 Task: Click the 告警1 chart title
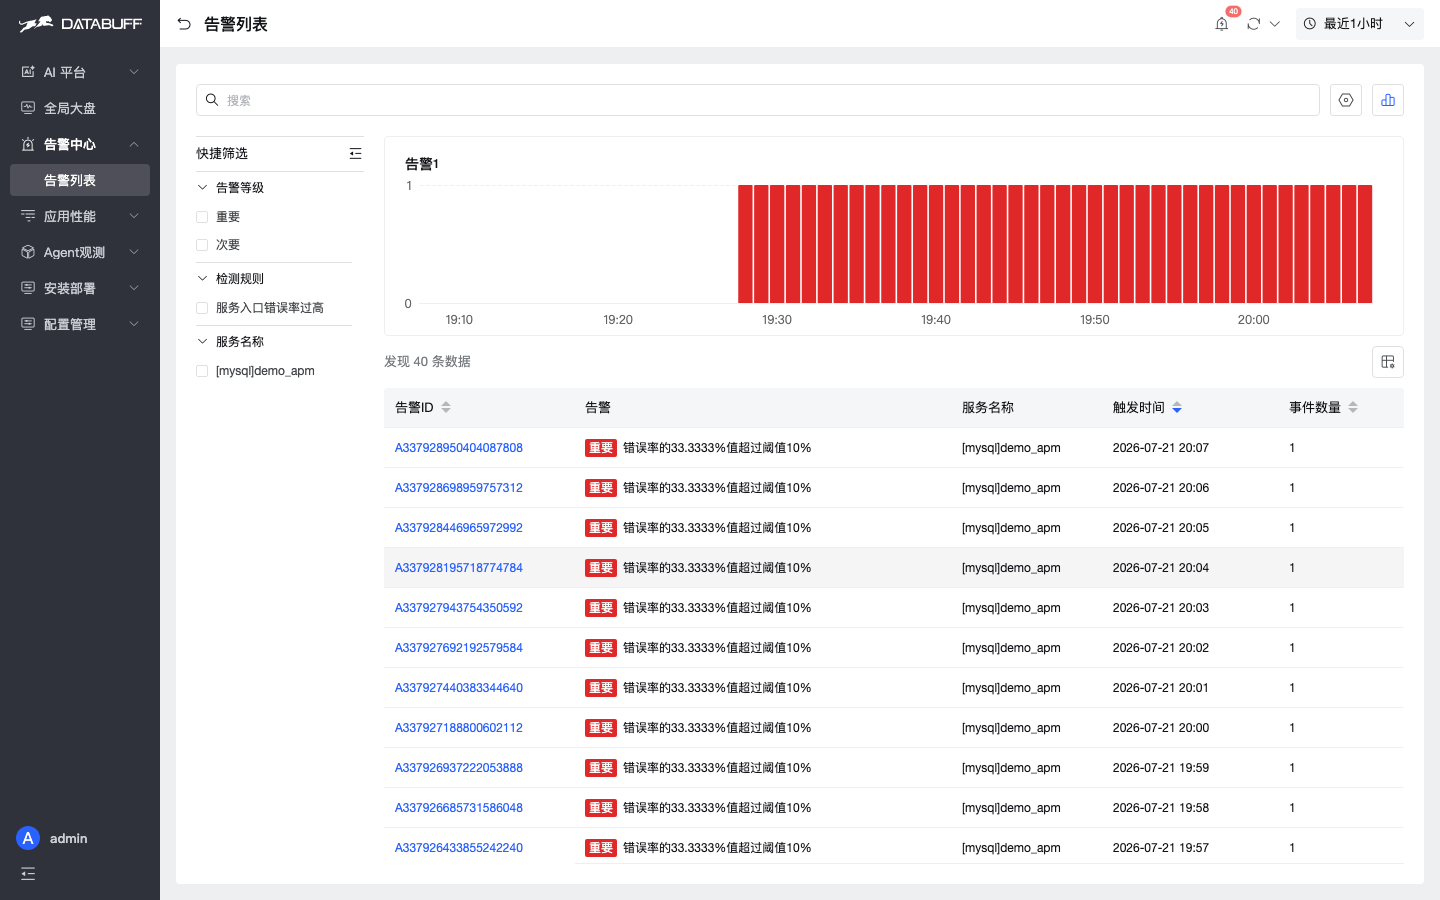[422, 164]
